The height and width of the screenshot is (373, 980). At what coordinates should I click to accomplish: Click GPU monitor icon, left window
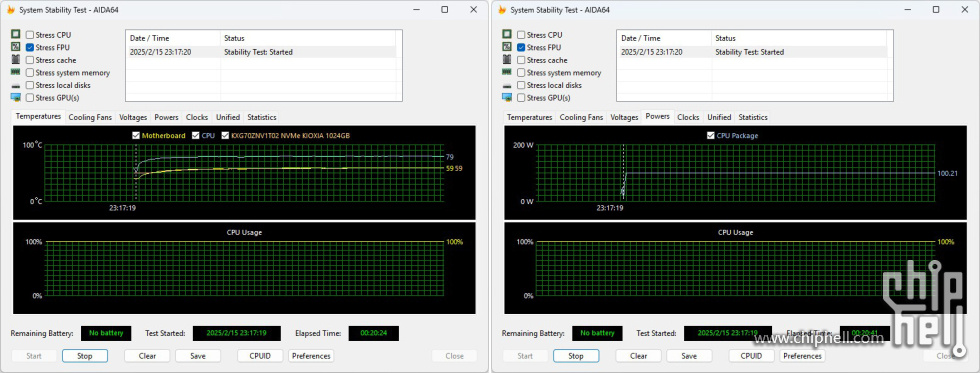coord(16,97)
